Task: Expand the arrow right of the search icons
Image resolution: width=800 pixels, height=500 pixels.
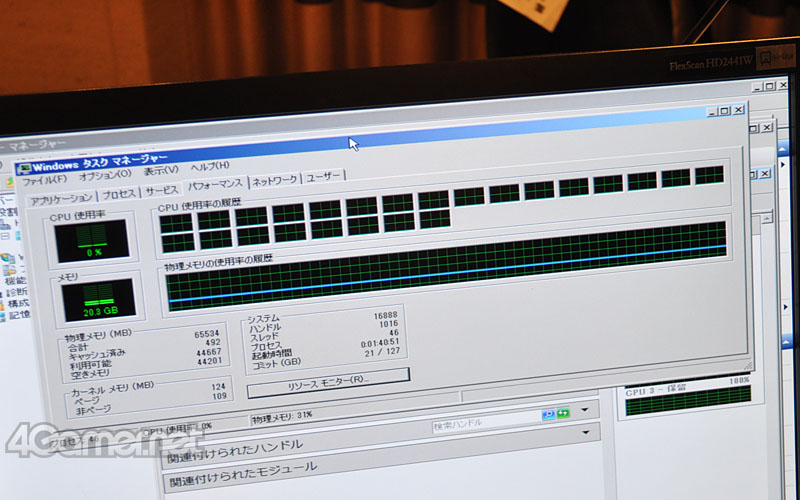Action: (585, 409)
